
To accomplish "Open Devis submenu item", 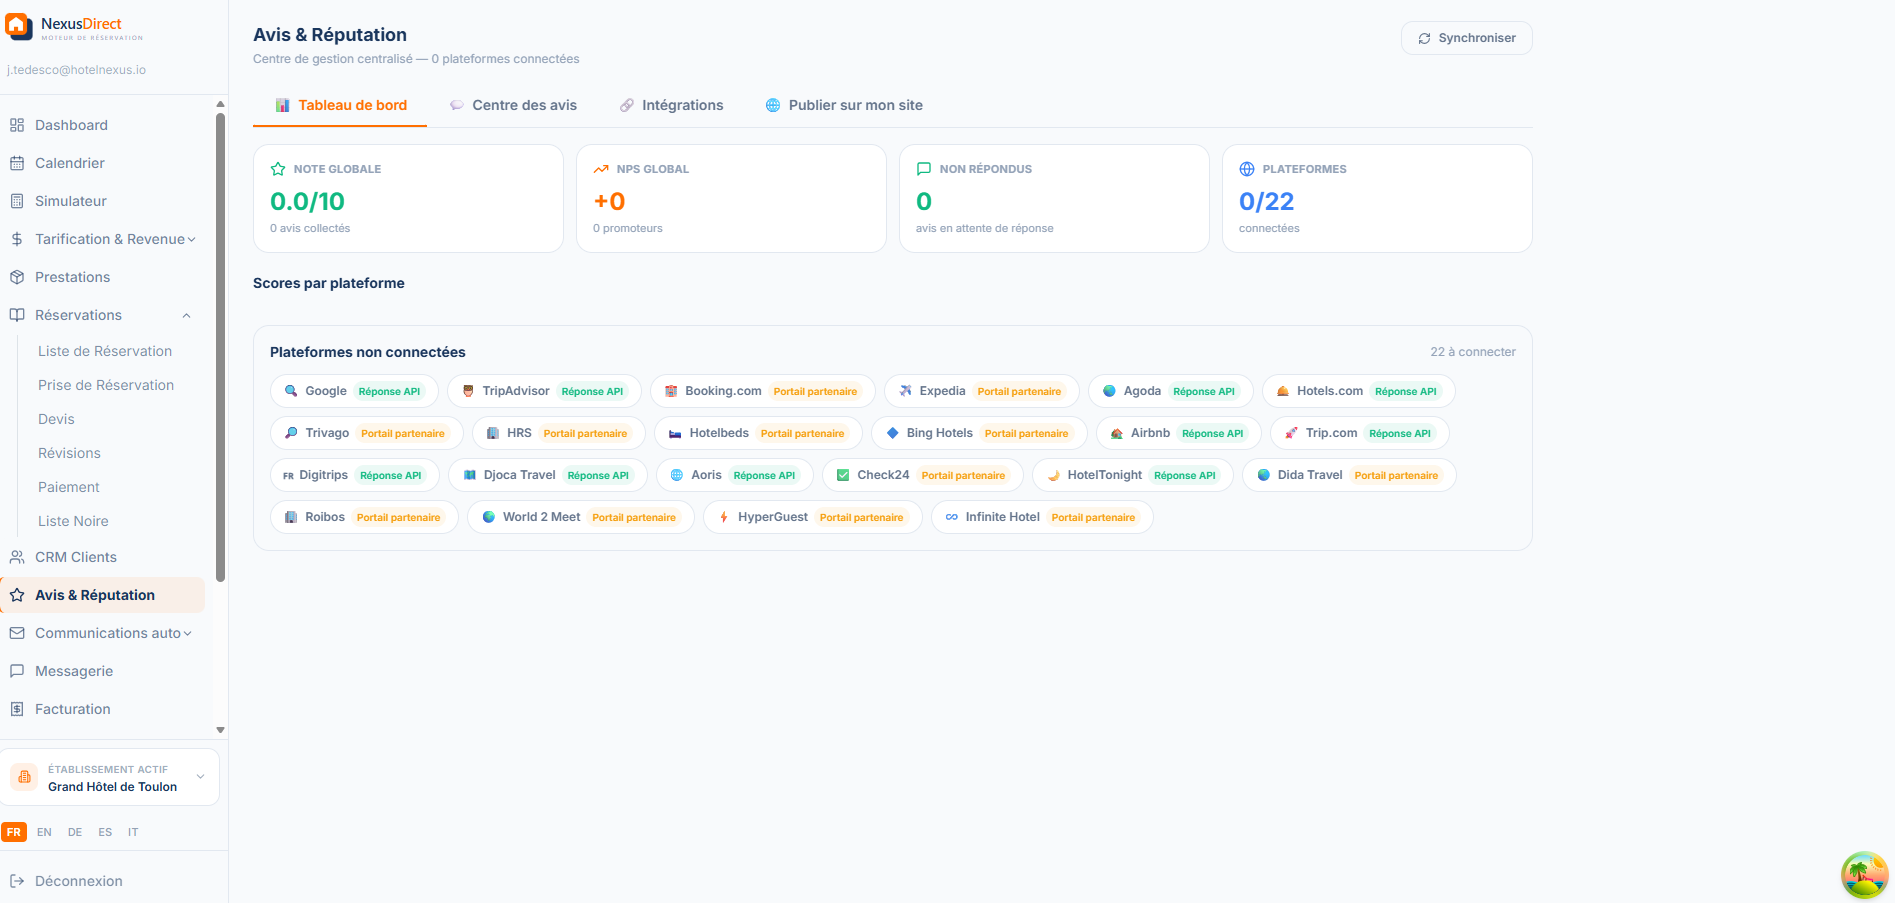I will point(56,419).
